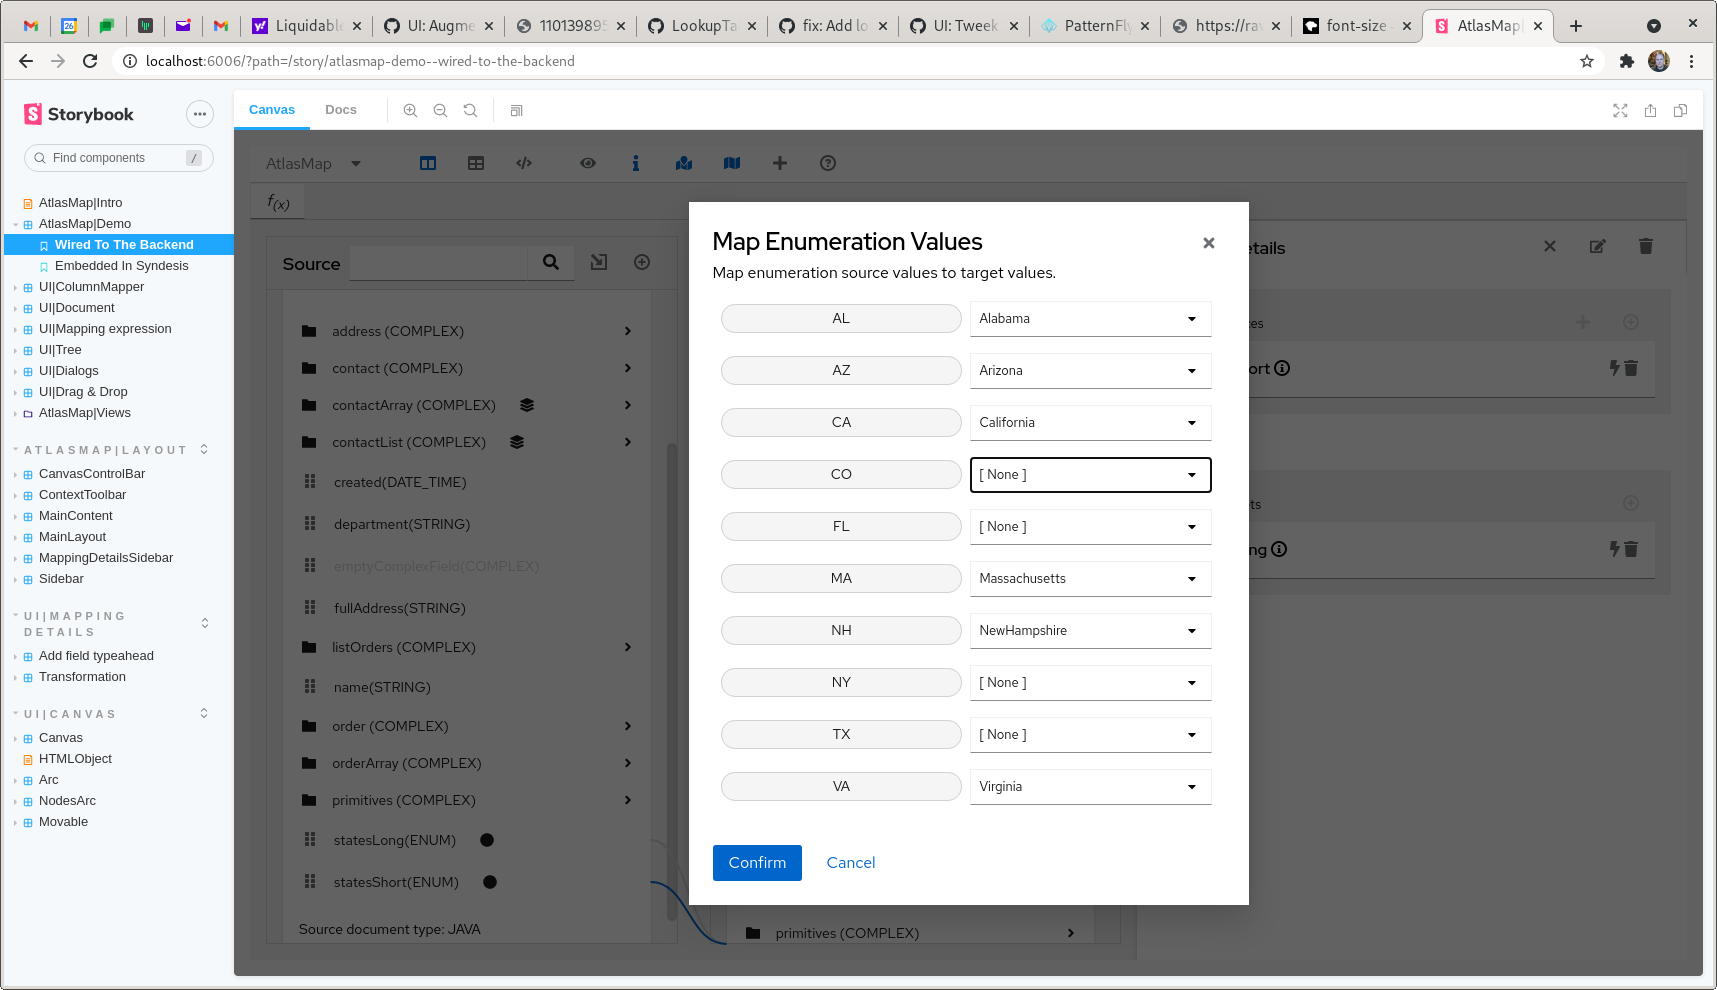
Task: Expand the address (COMPLEX) field
Action: [x=628, y=330]
